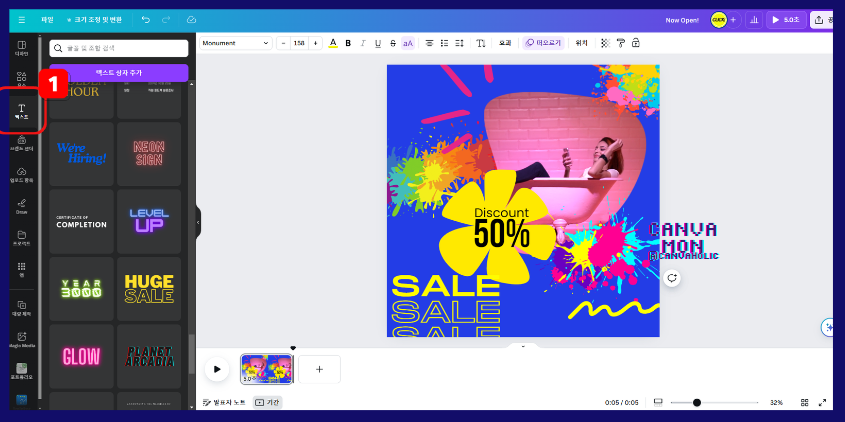This screenshot has width=845, height=422.
Task: Select the Certificate of Completion font combination
Action: click(x=81, y=222)
